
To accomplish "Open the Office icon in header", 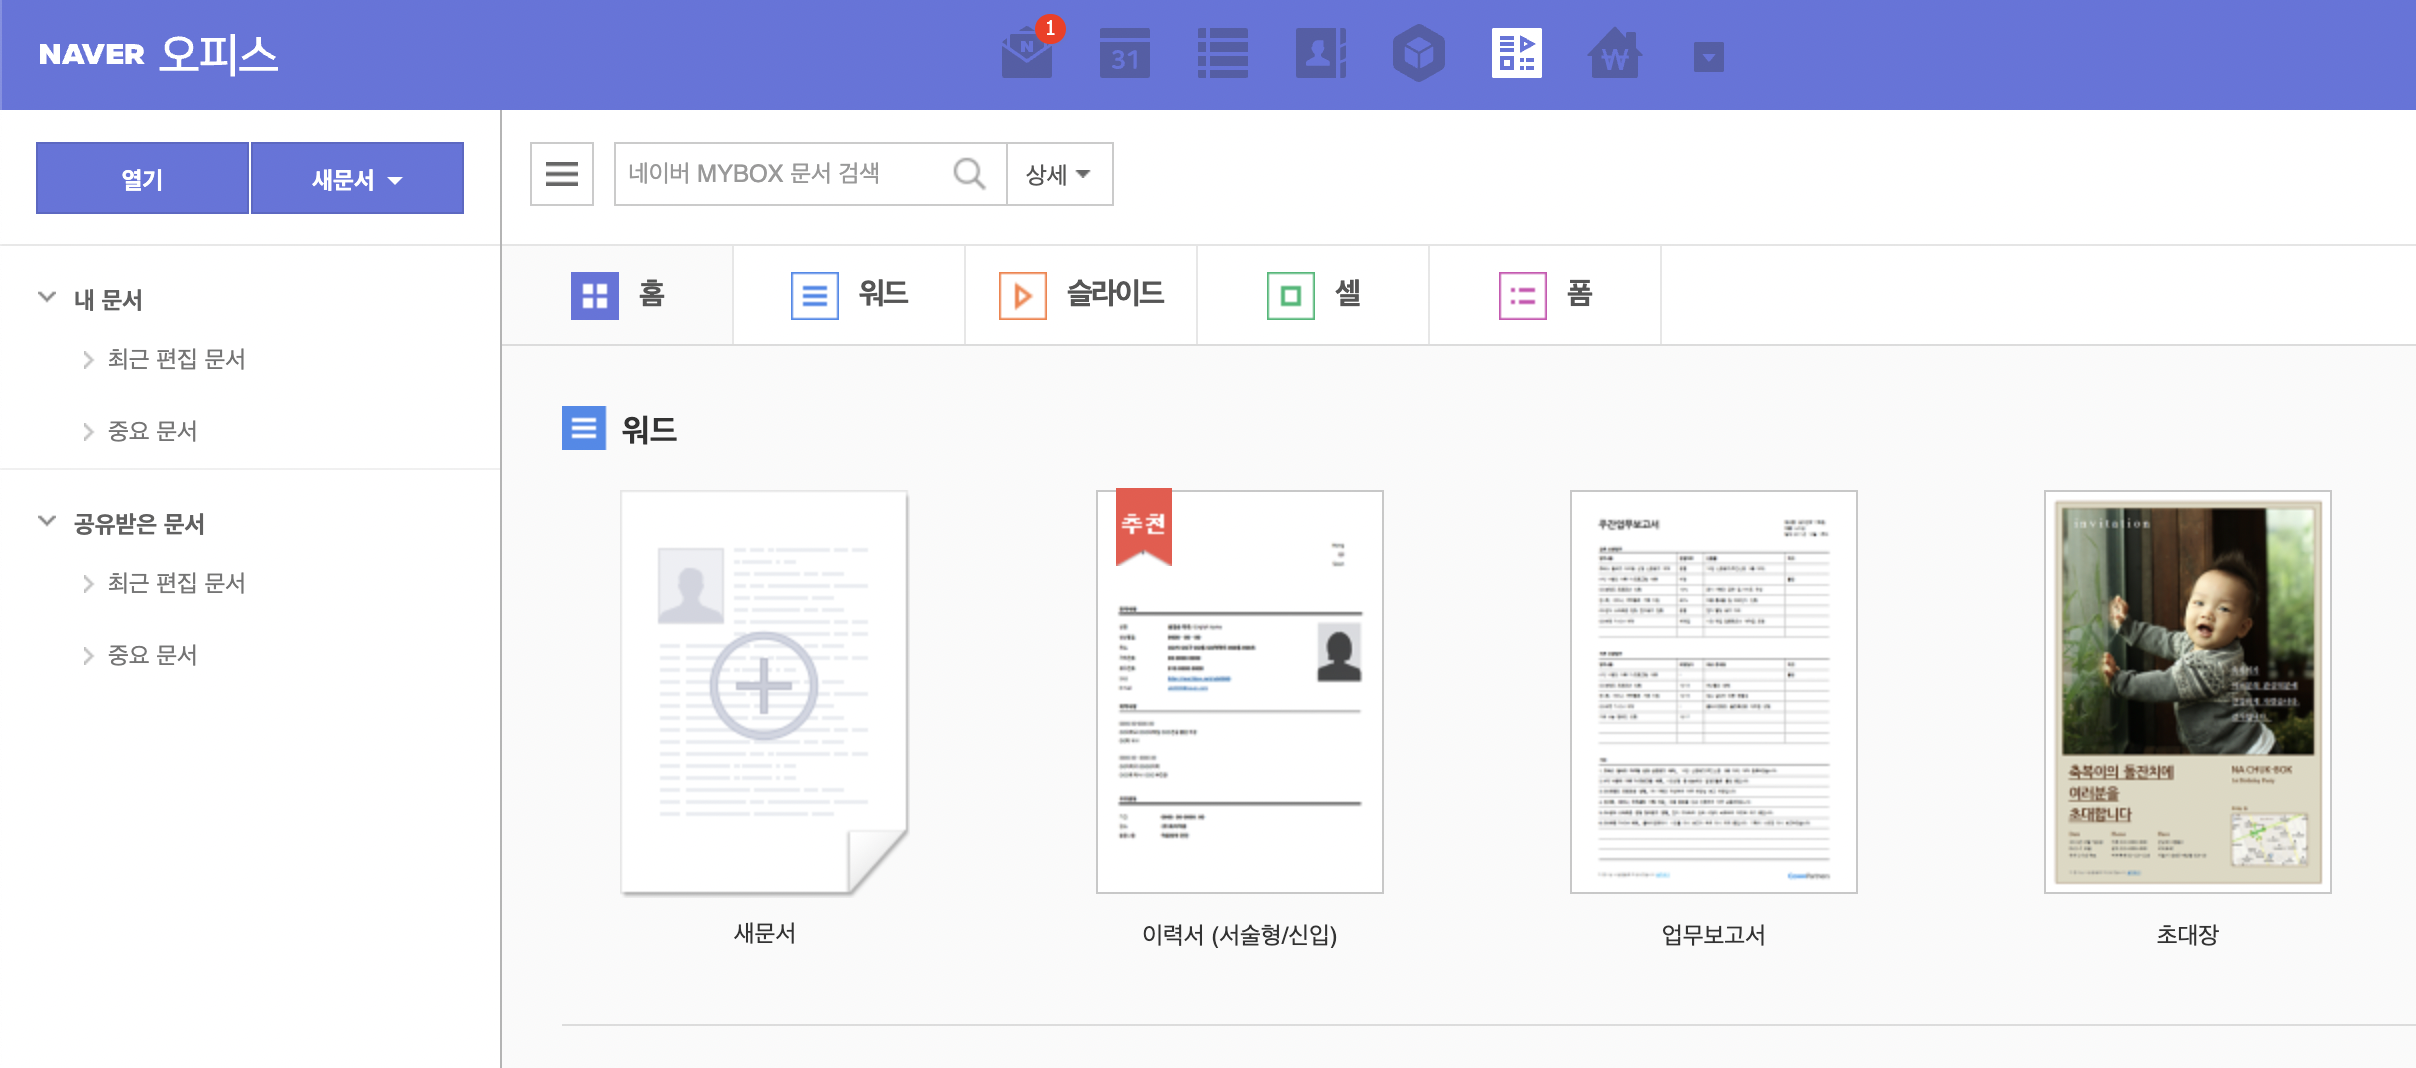I will click(x=1517, y=54).
